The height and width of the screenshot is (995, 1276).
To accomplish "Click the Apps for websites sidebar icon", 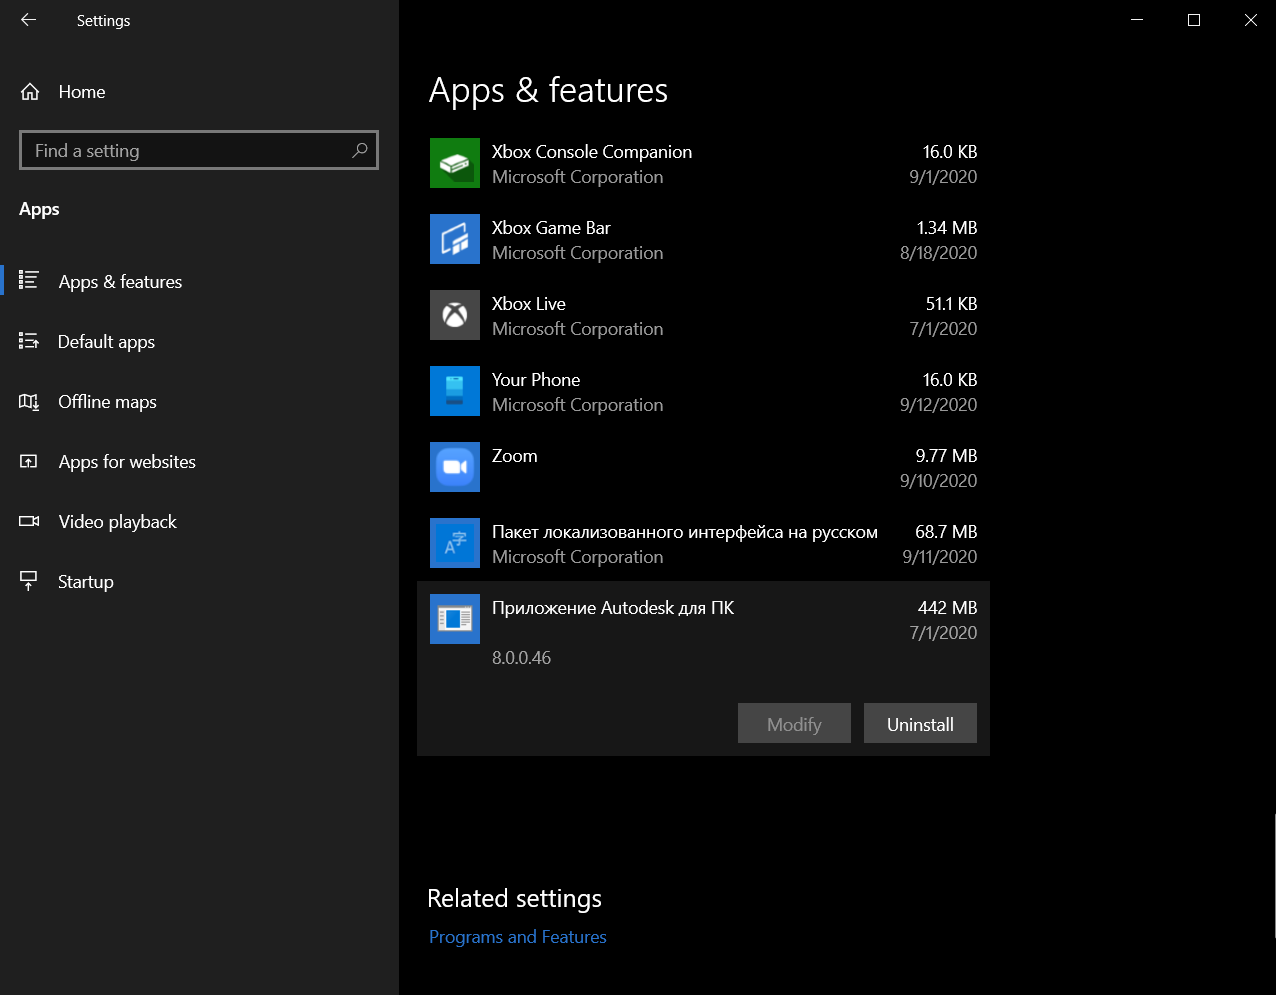I will pyautogui.click(x=29, y=461).
